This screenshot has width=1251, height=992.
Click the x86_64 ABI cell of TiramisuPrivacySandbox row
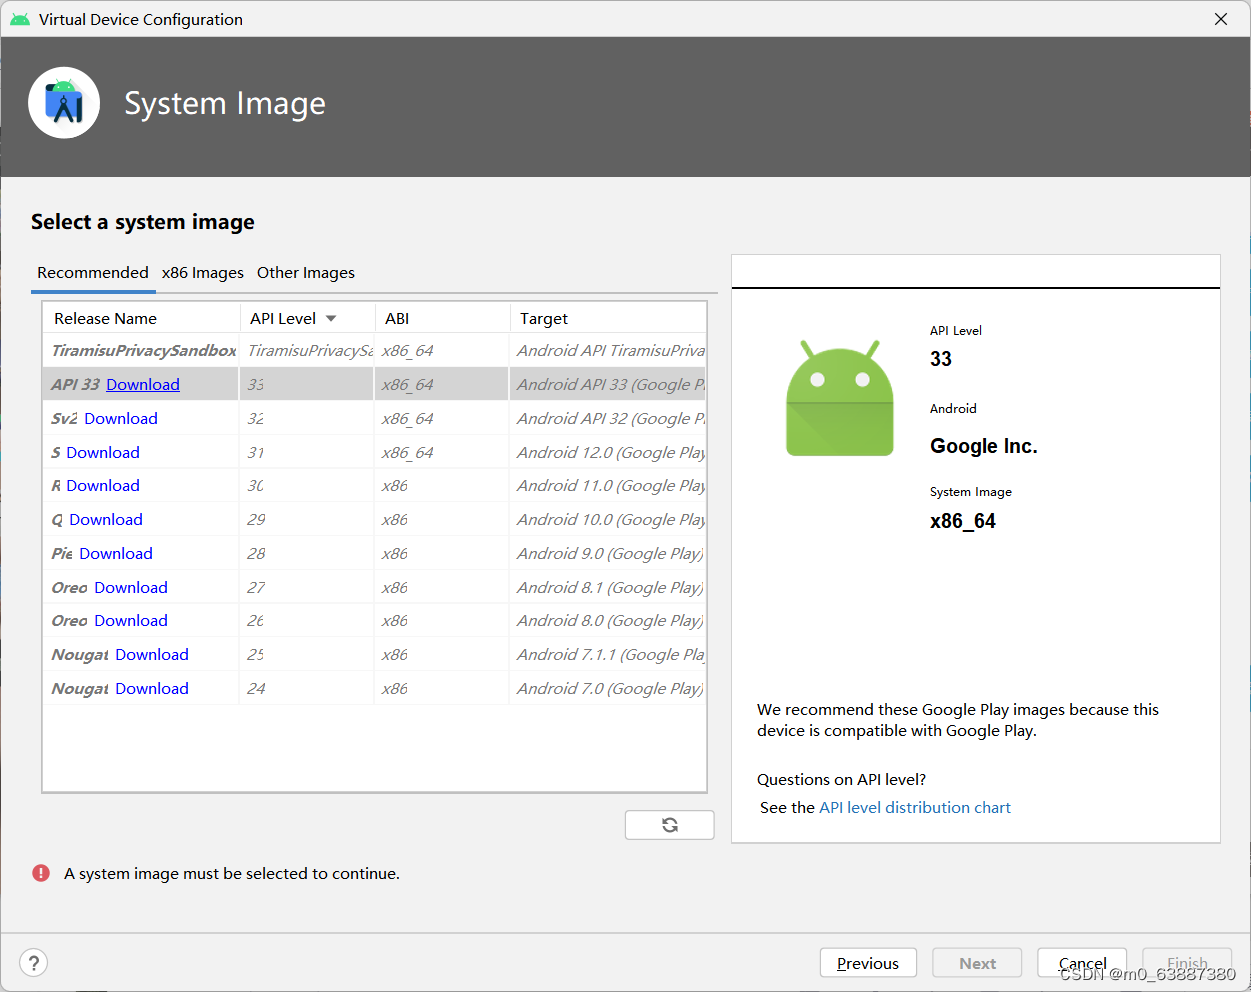(442, 351)
